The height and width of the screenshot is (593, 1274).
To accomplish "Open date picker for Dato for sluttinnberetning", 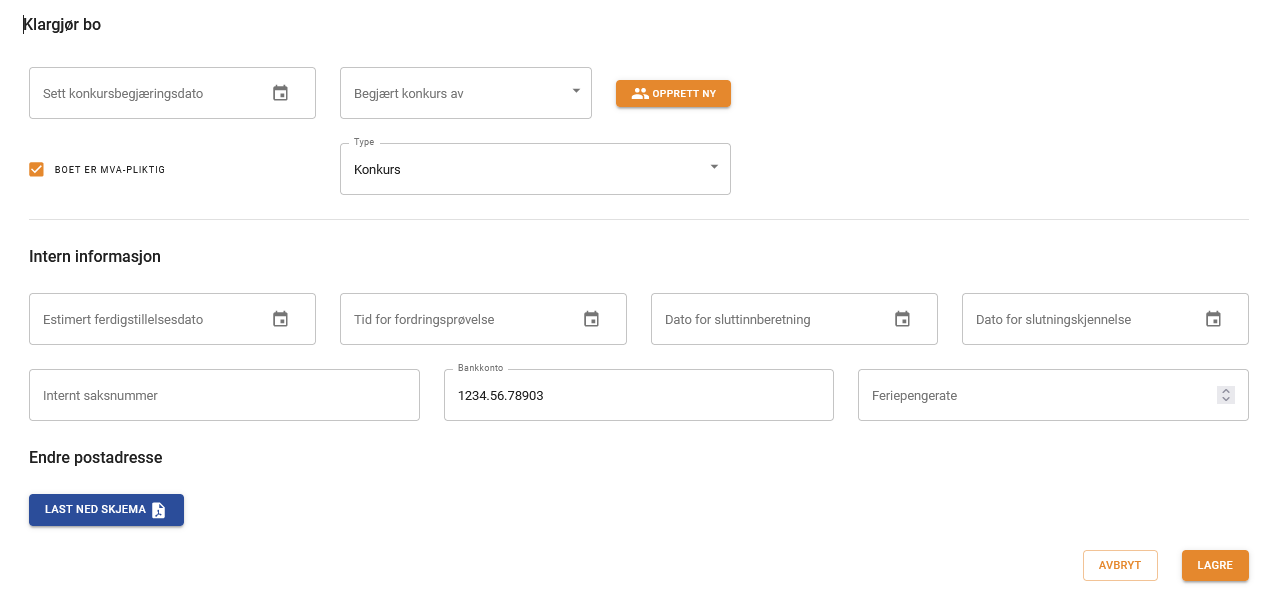I will (x=902, y=319).
